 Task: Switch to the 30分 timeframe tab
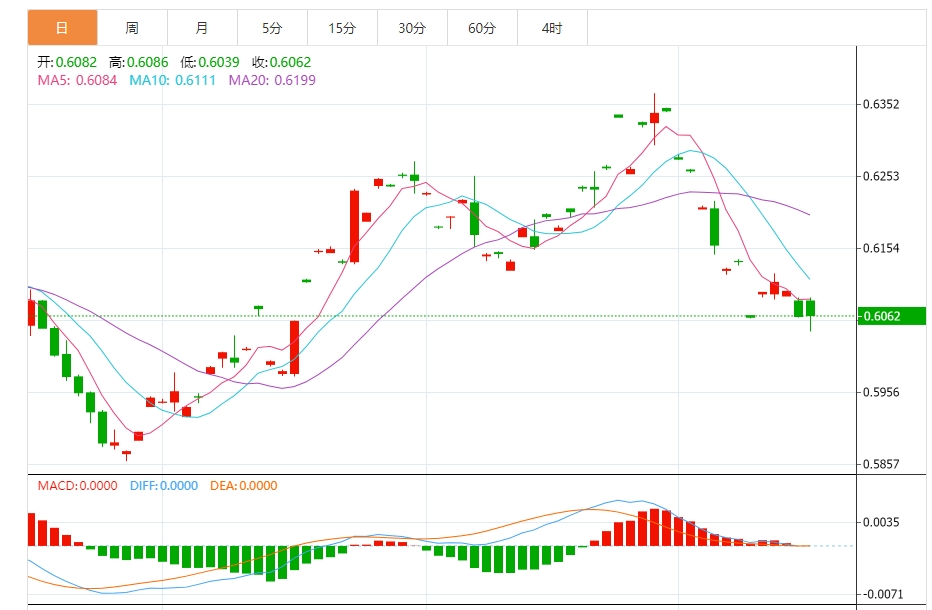pyautogui.click(x=412, y=28)
